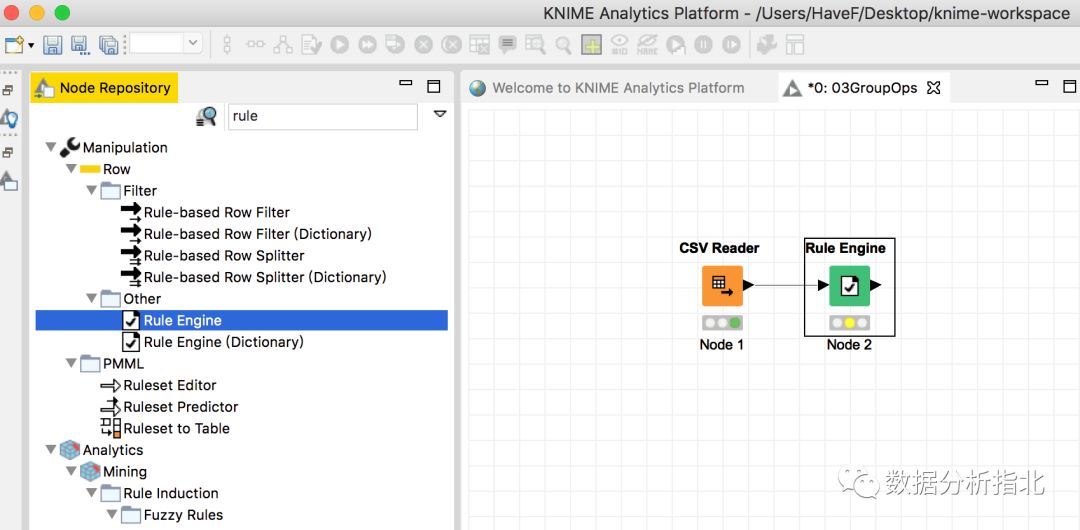Toggle the show node IDs eye icon

(619, 45)
